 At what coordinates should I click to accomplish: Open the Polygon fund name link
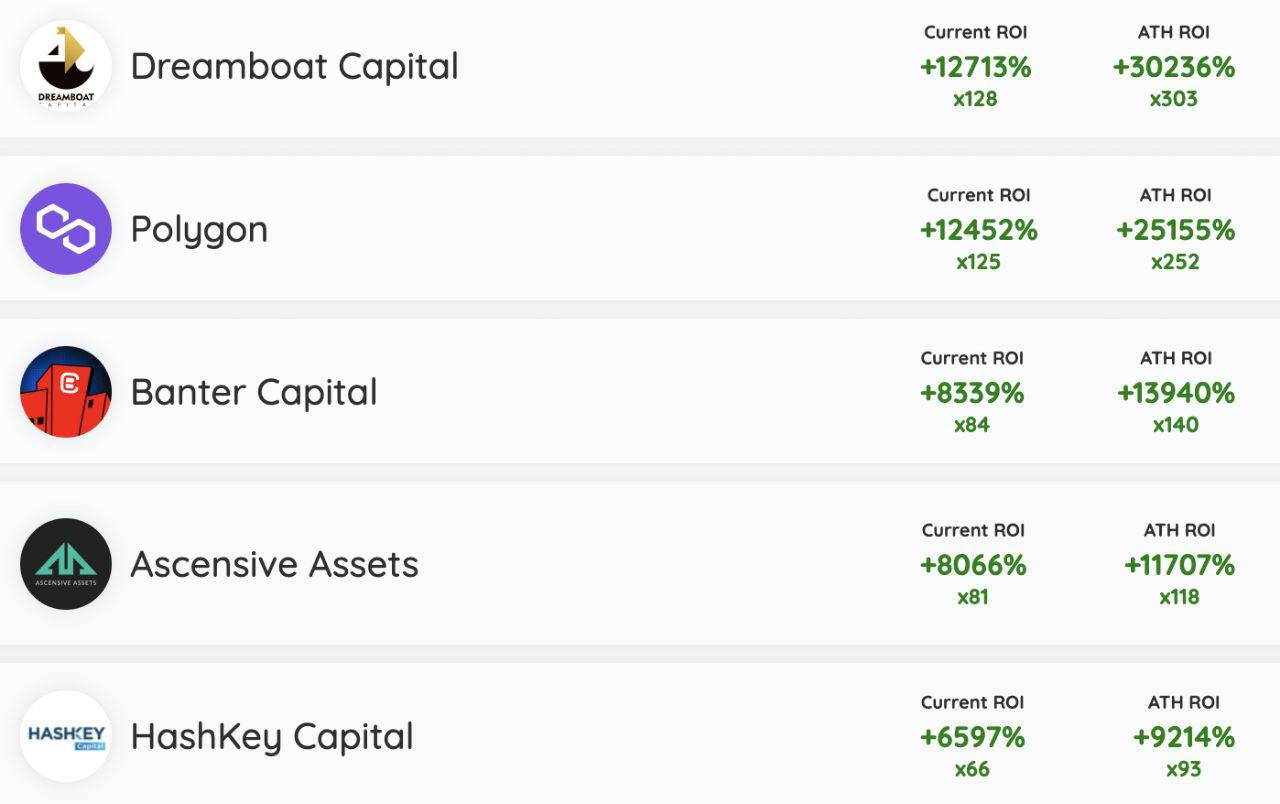point(199,230)
